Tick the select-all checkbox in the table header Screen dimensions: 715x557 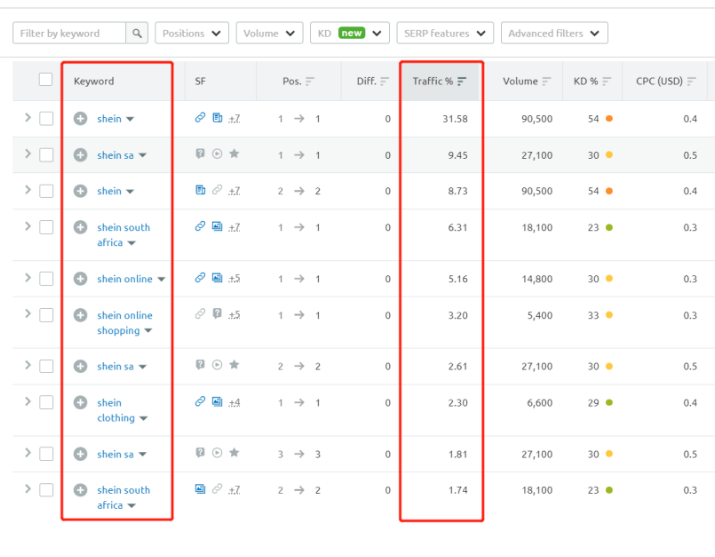(46, 79)
